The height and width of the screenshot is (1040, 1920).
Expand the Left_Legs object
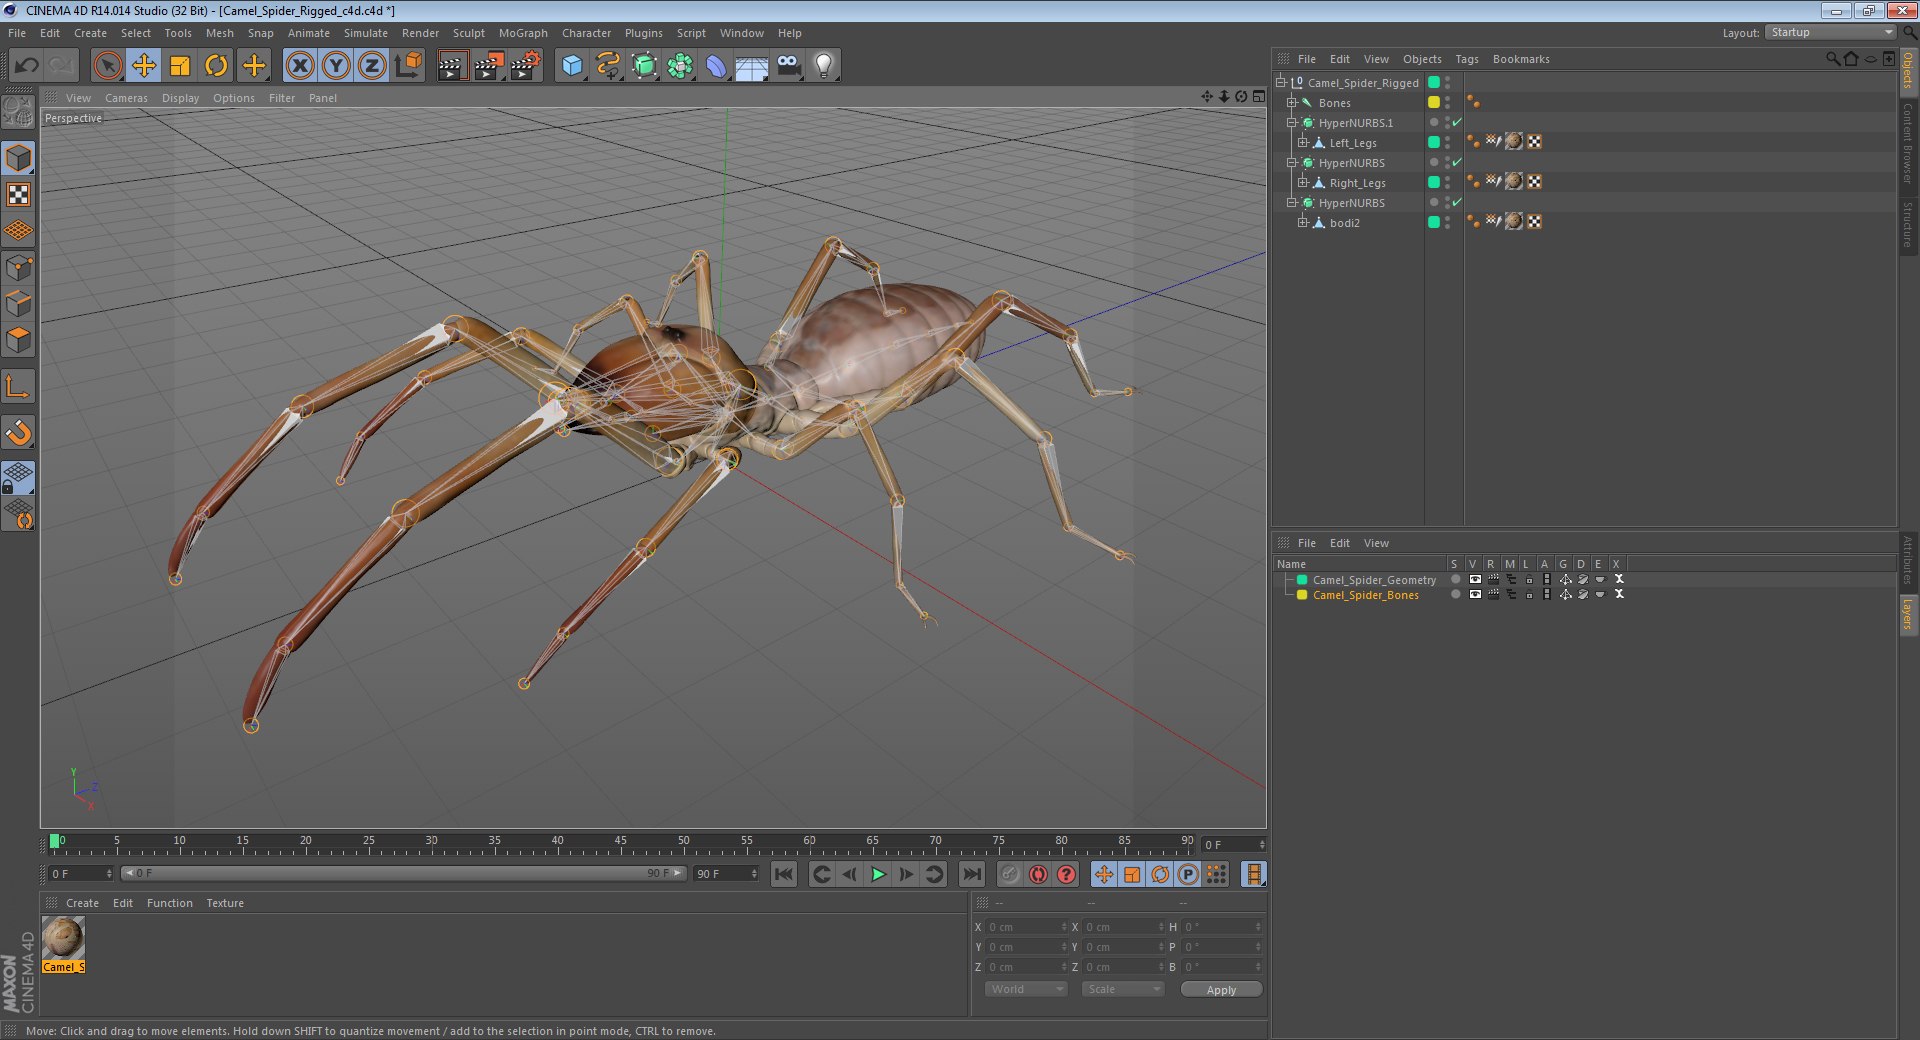pos(1302,143)
